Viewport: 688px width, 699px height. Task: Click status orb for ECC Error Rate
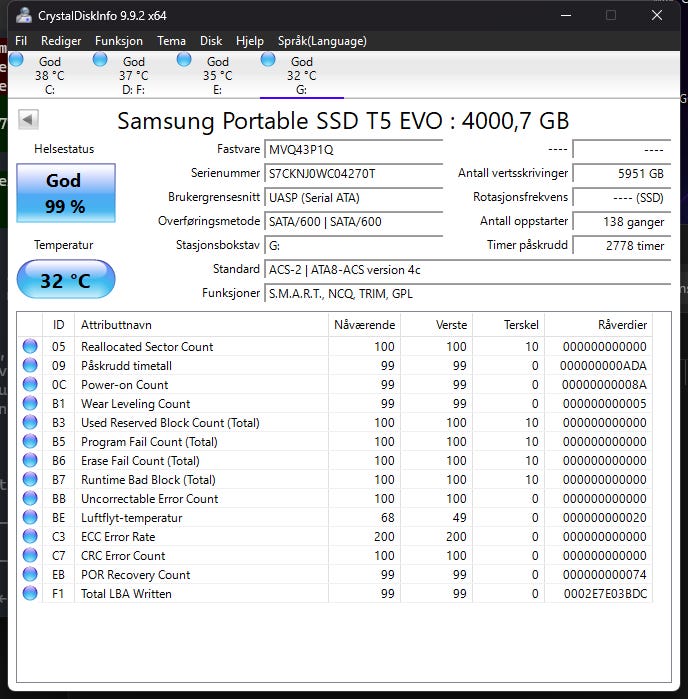pyautogui.click(x=30, y=536)
